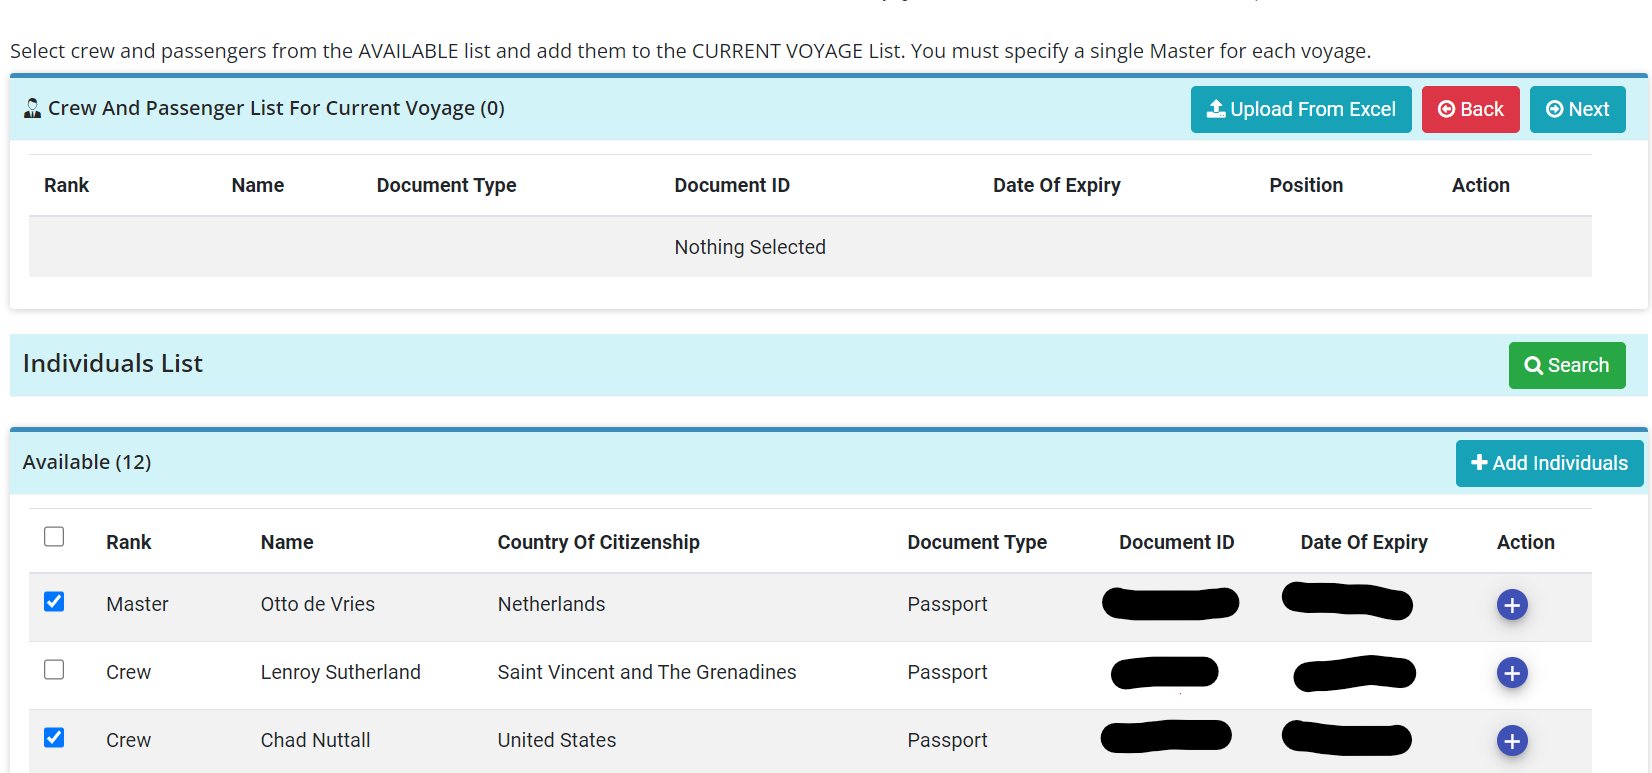The image size is (1652, 773).
Task: Check the Lenroy Sutherland checkbox
Action: pyautogui.click(x=54, y=669)
